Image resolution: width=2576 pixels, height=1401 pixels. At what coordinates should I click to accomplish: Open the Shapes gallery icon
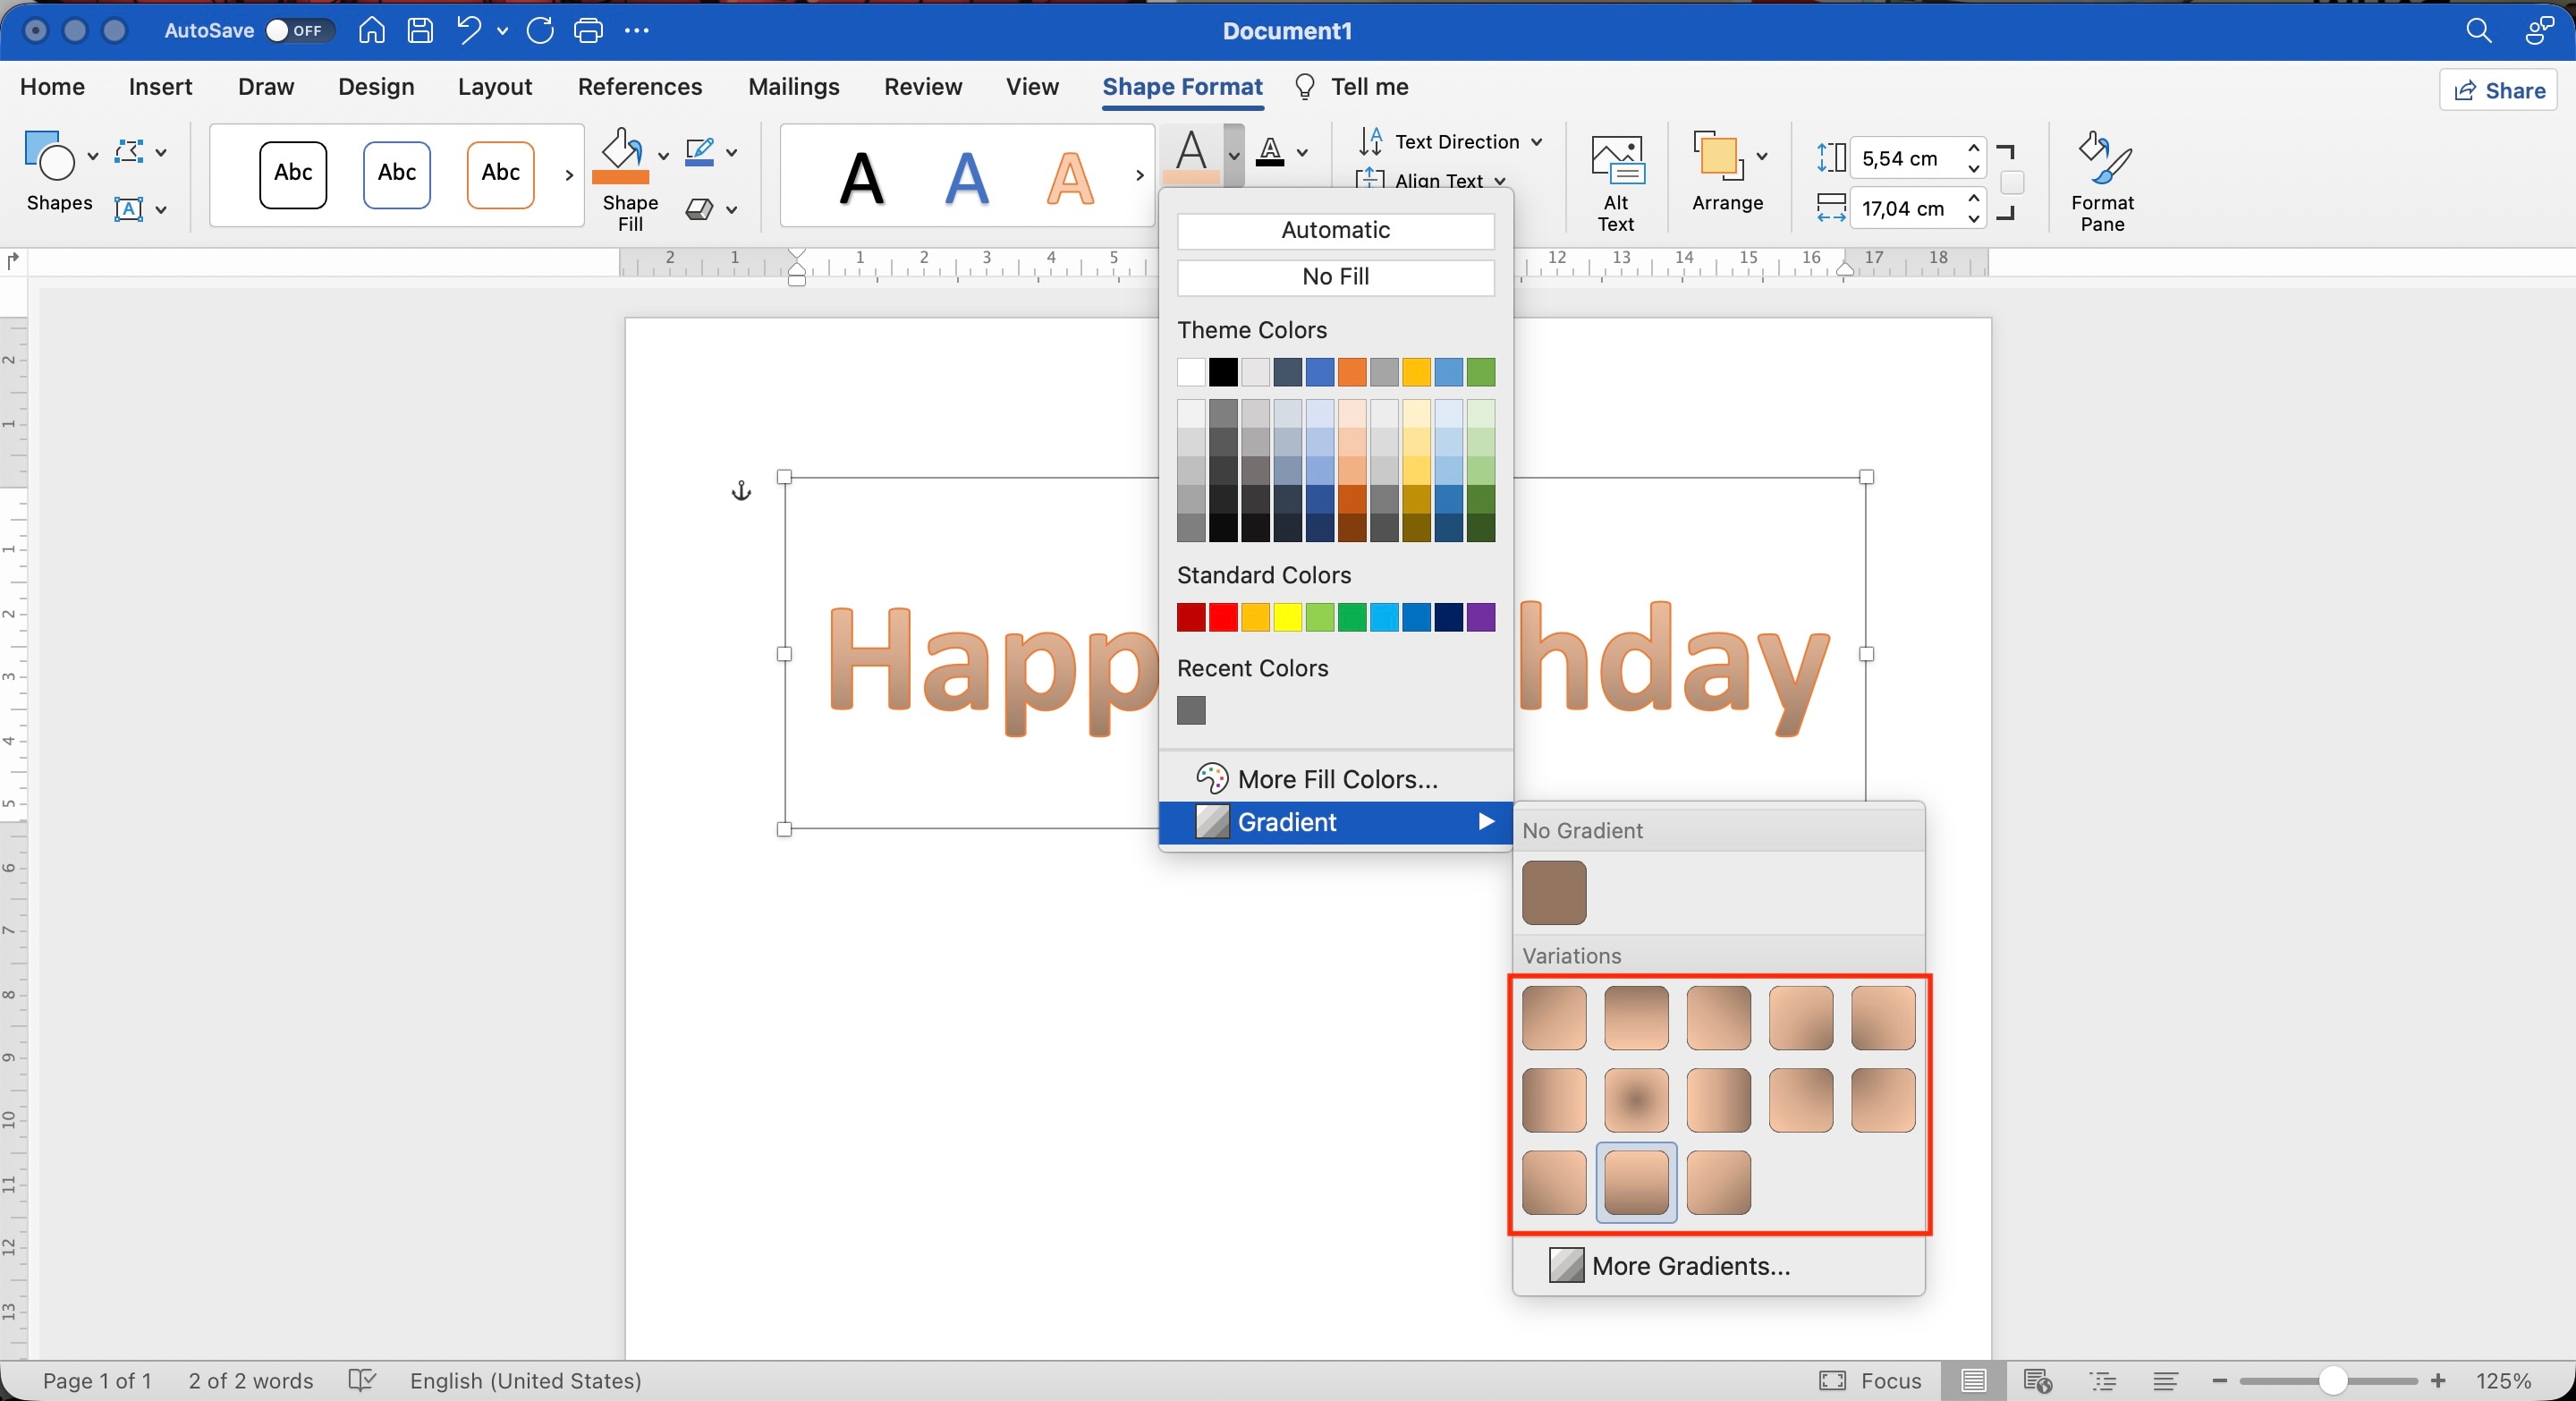point(48,155)
